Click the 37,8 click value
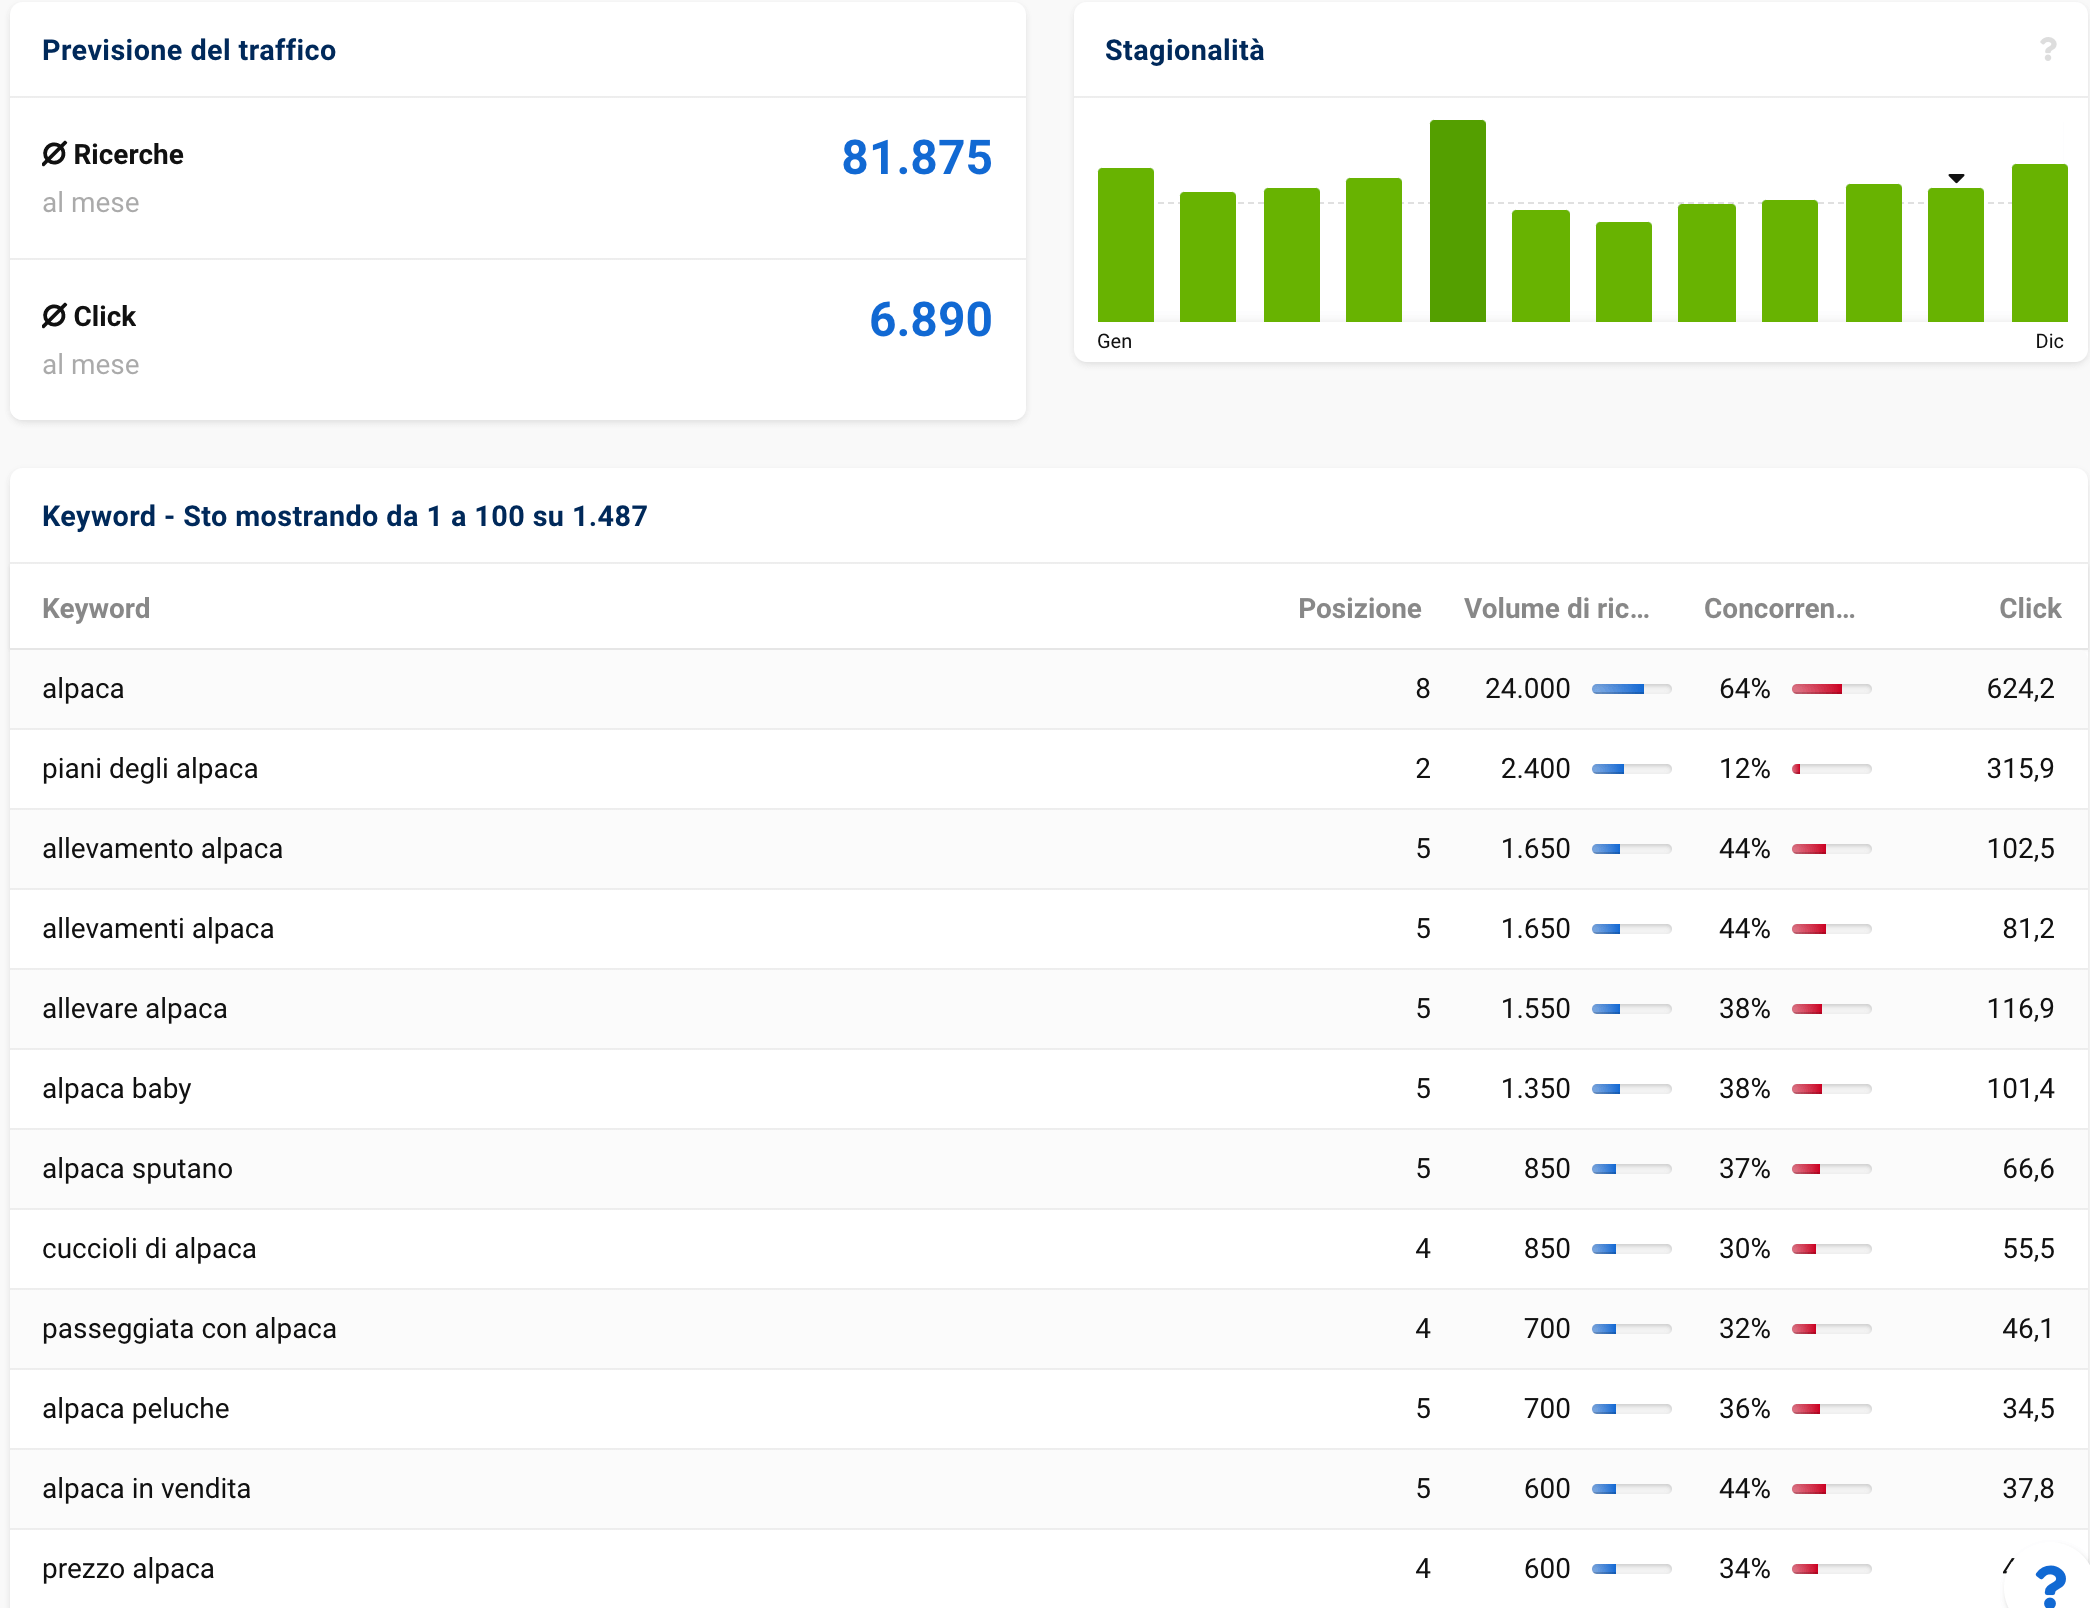This screenshot has width=2090, height=1608. [2028, 1489]
